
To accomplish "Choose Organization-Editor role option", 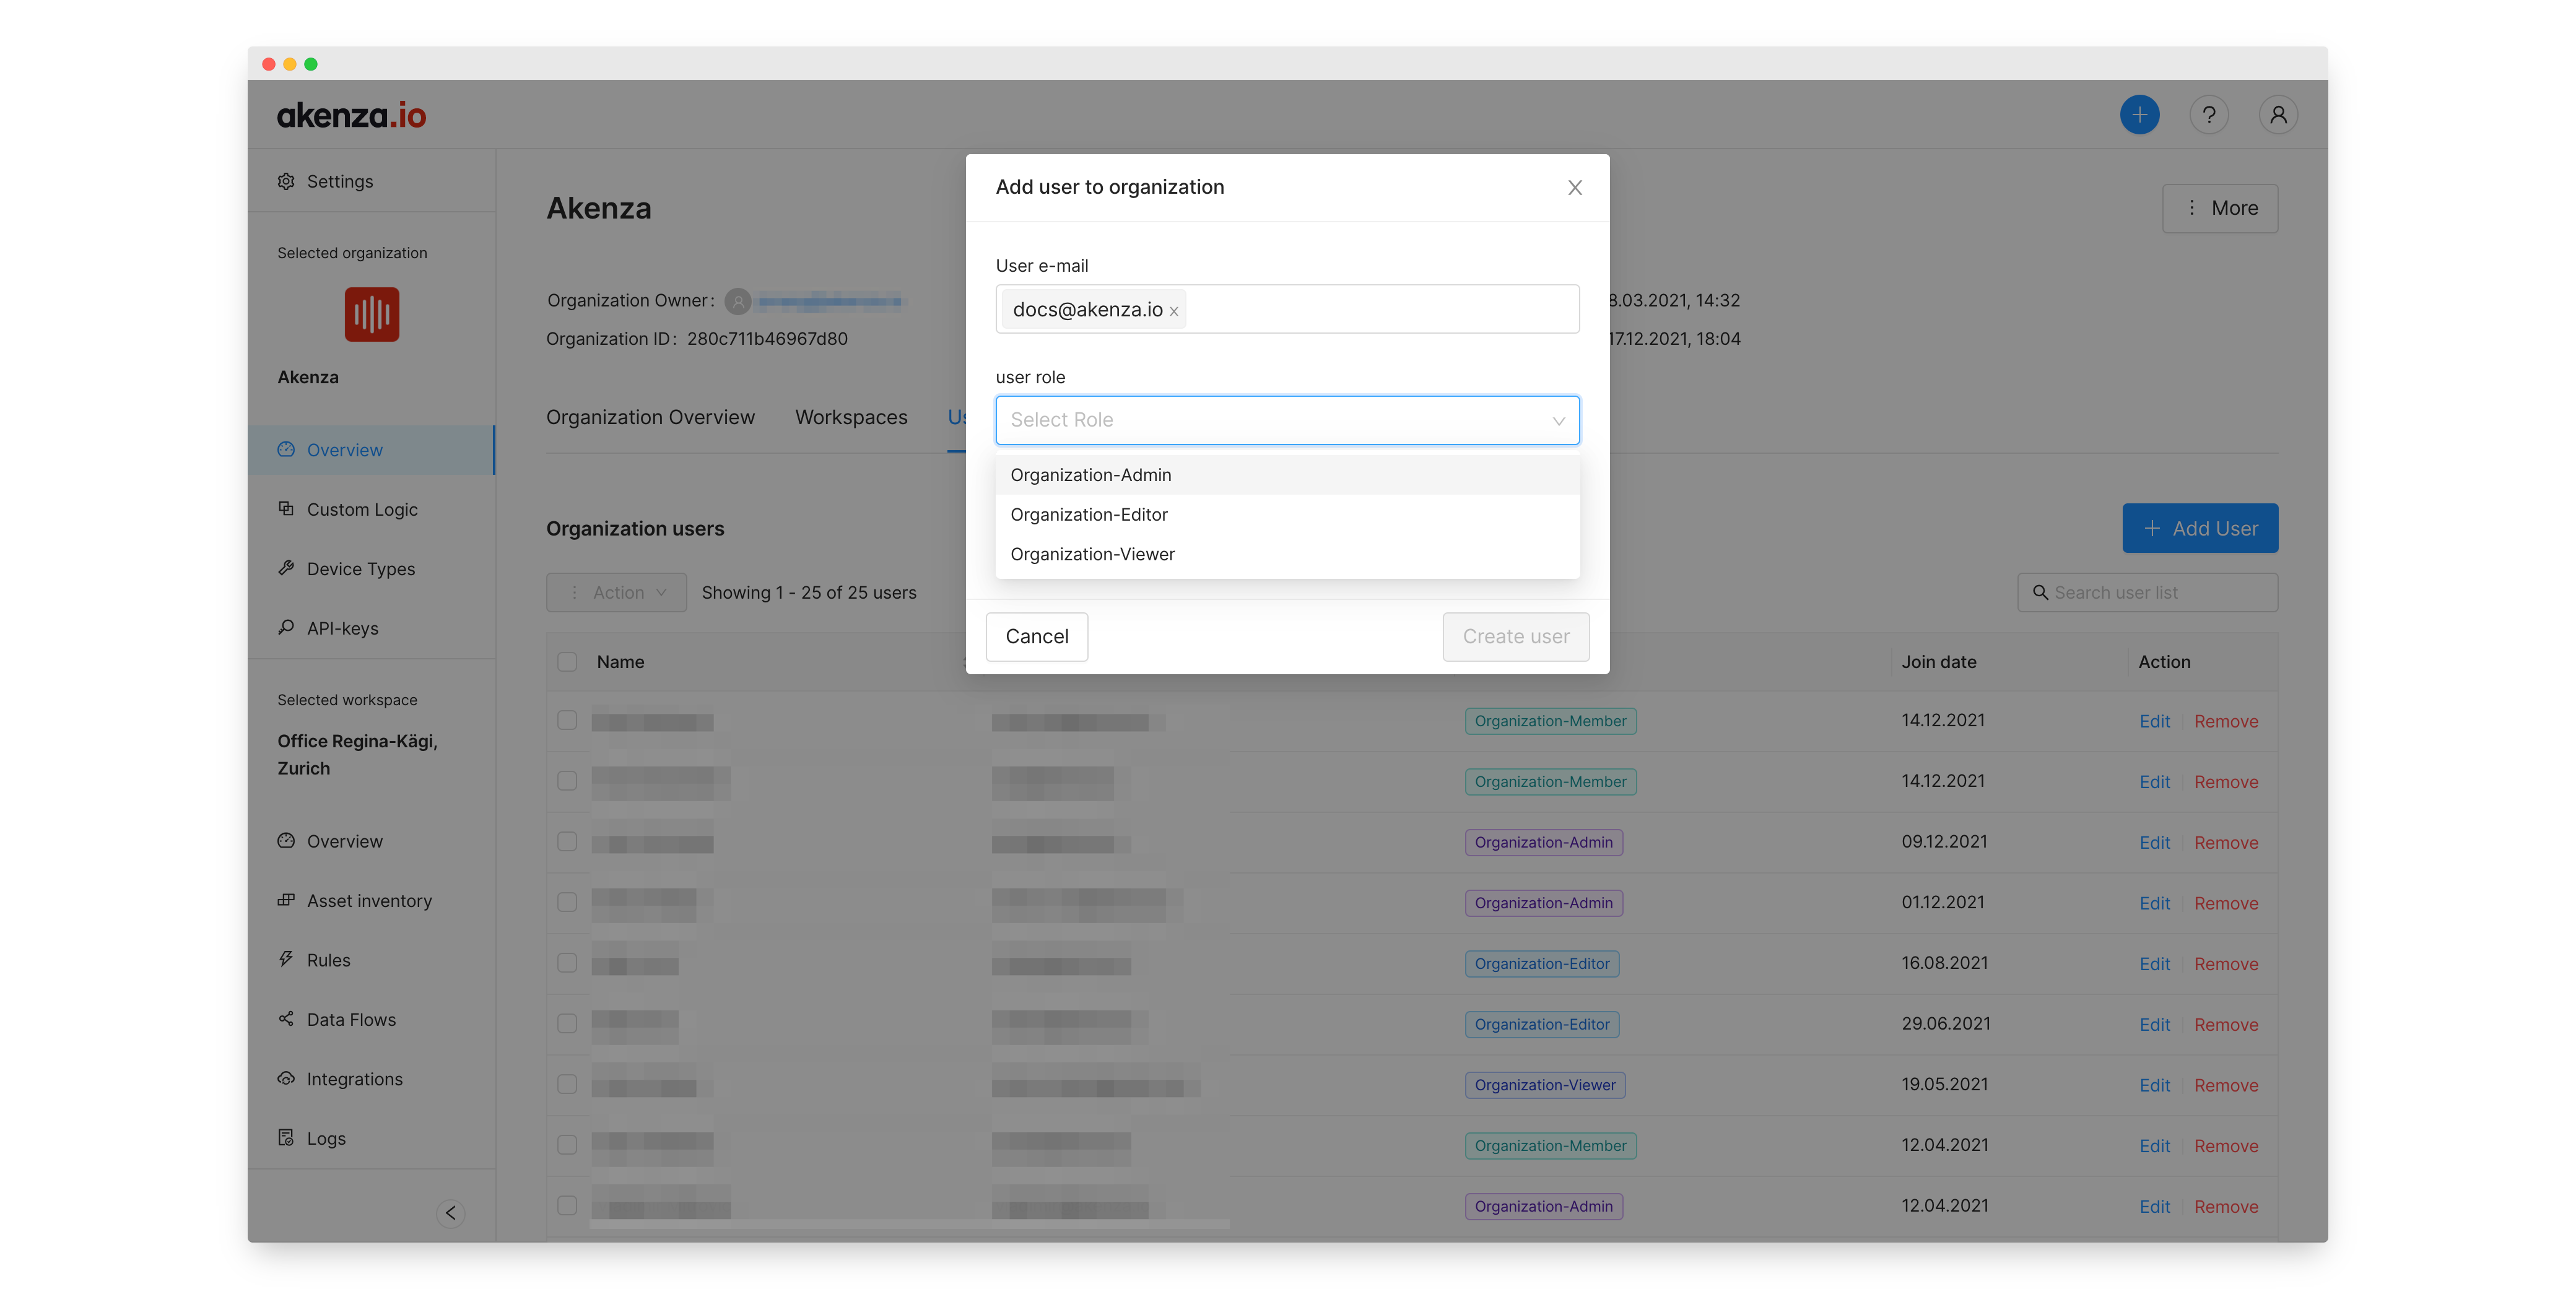I will click(x=1287, y=514).
